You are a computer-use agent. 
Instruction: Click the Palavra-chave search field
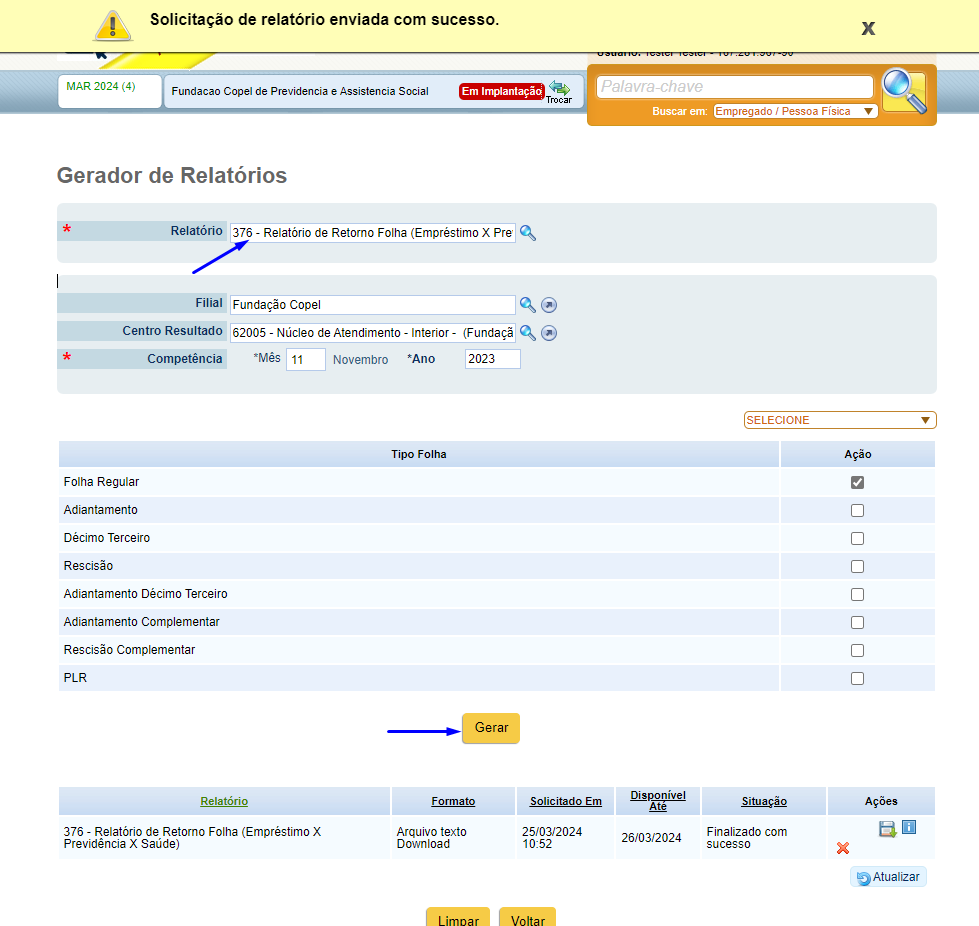tap(735, 87)
